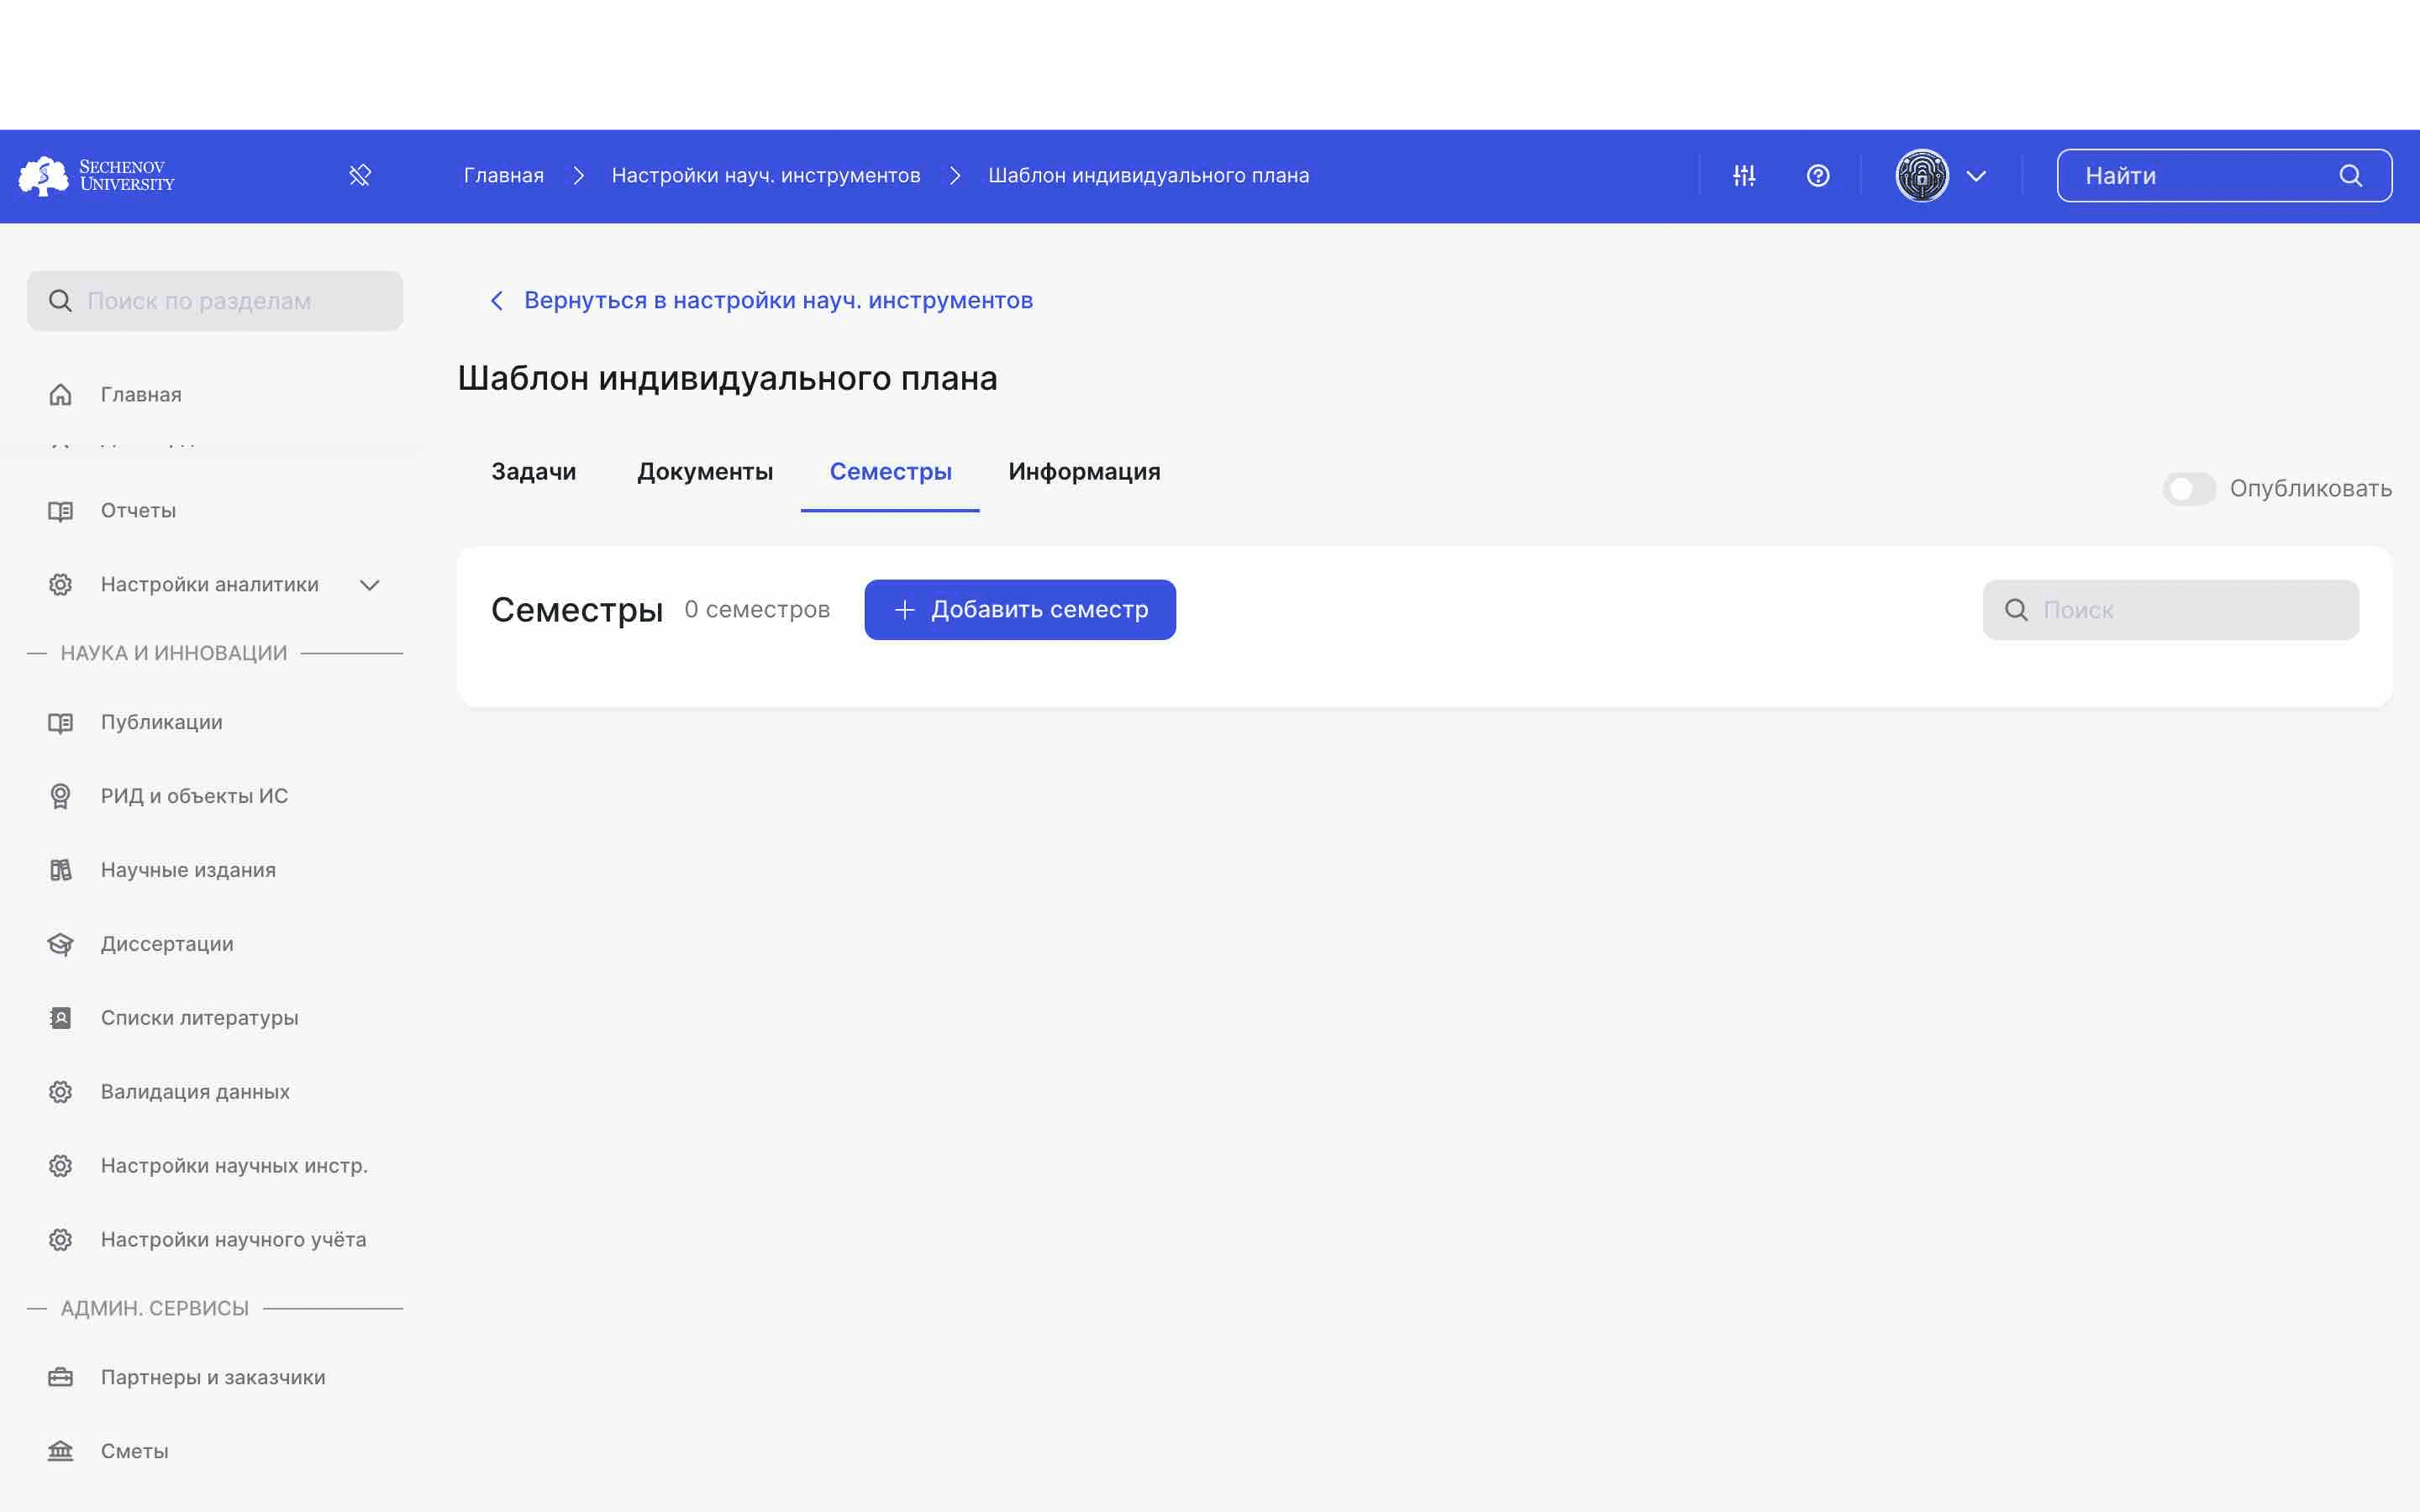Click Добавить семестр button
The width and height of the screenshot is (2420, 1512).
[x=1019, y=608]
